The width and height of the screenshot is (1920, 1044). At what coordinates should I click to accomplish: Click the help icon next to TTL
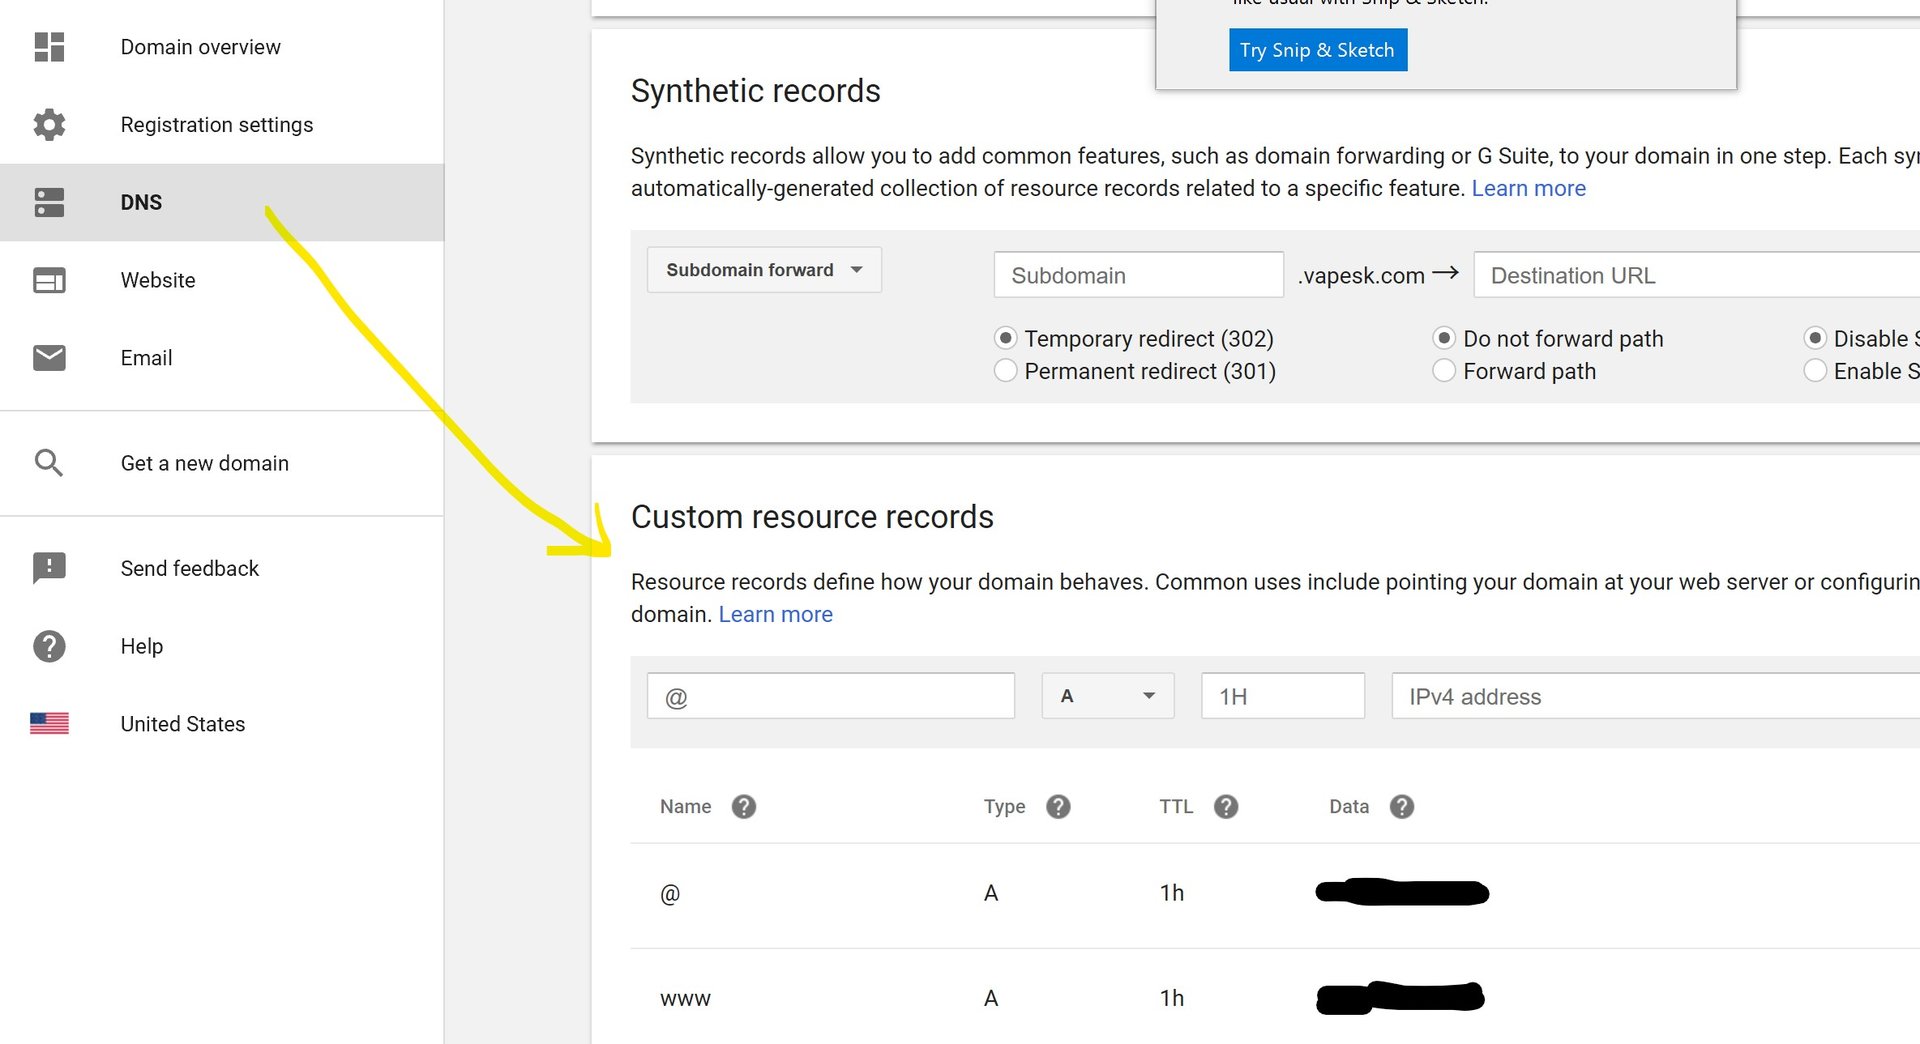coord(1226,807)
